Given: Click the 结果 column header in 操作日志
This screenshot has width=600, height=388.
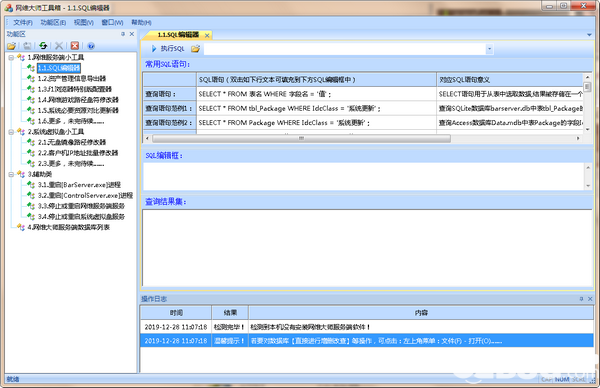Looking at the screenshot, I should pyautogui.click(x=230, y=313).
